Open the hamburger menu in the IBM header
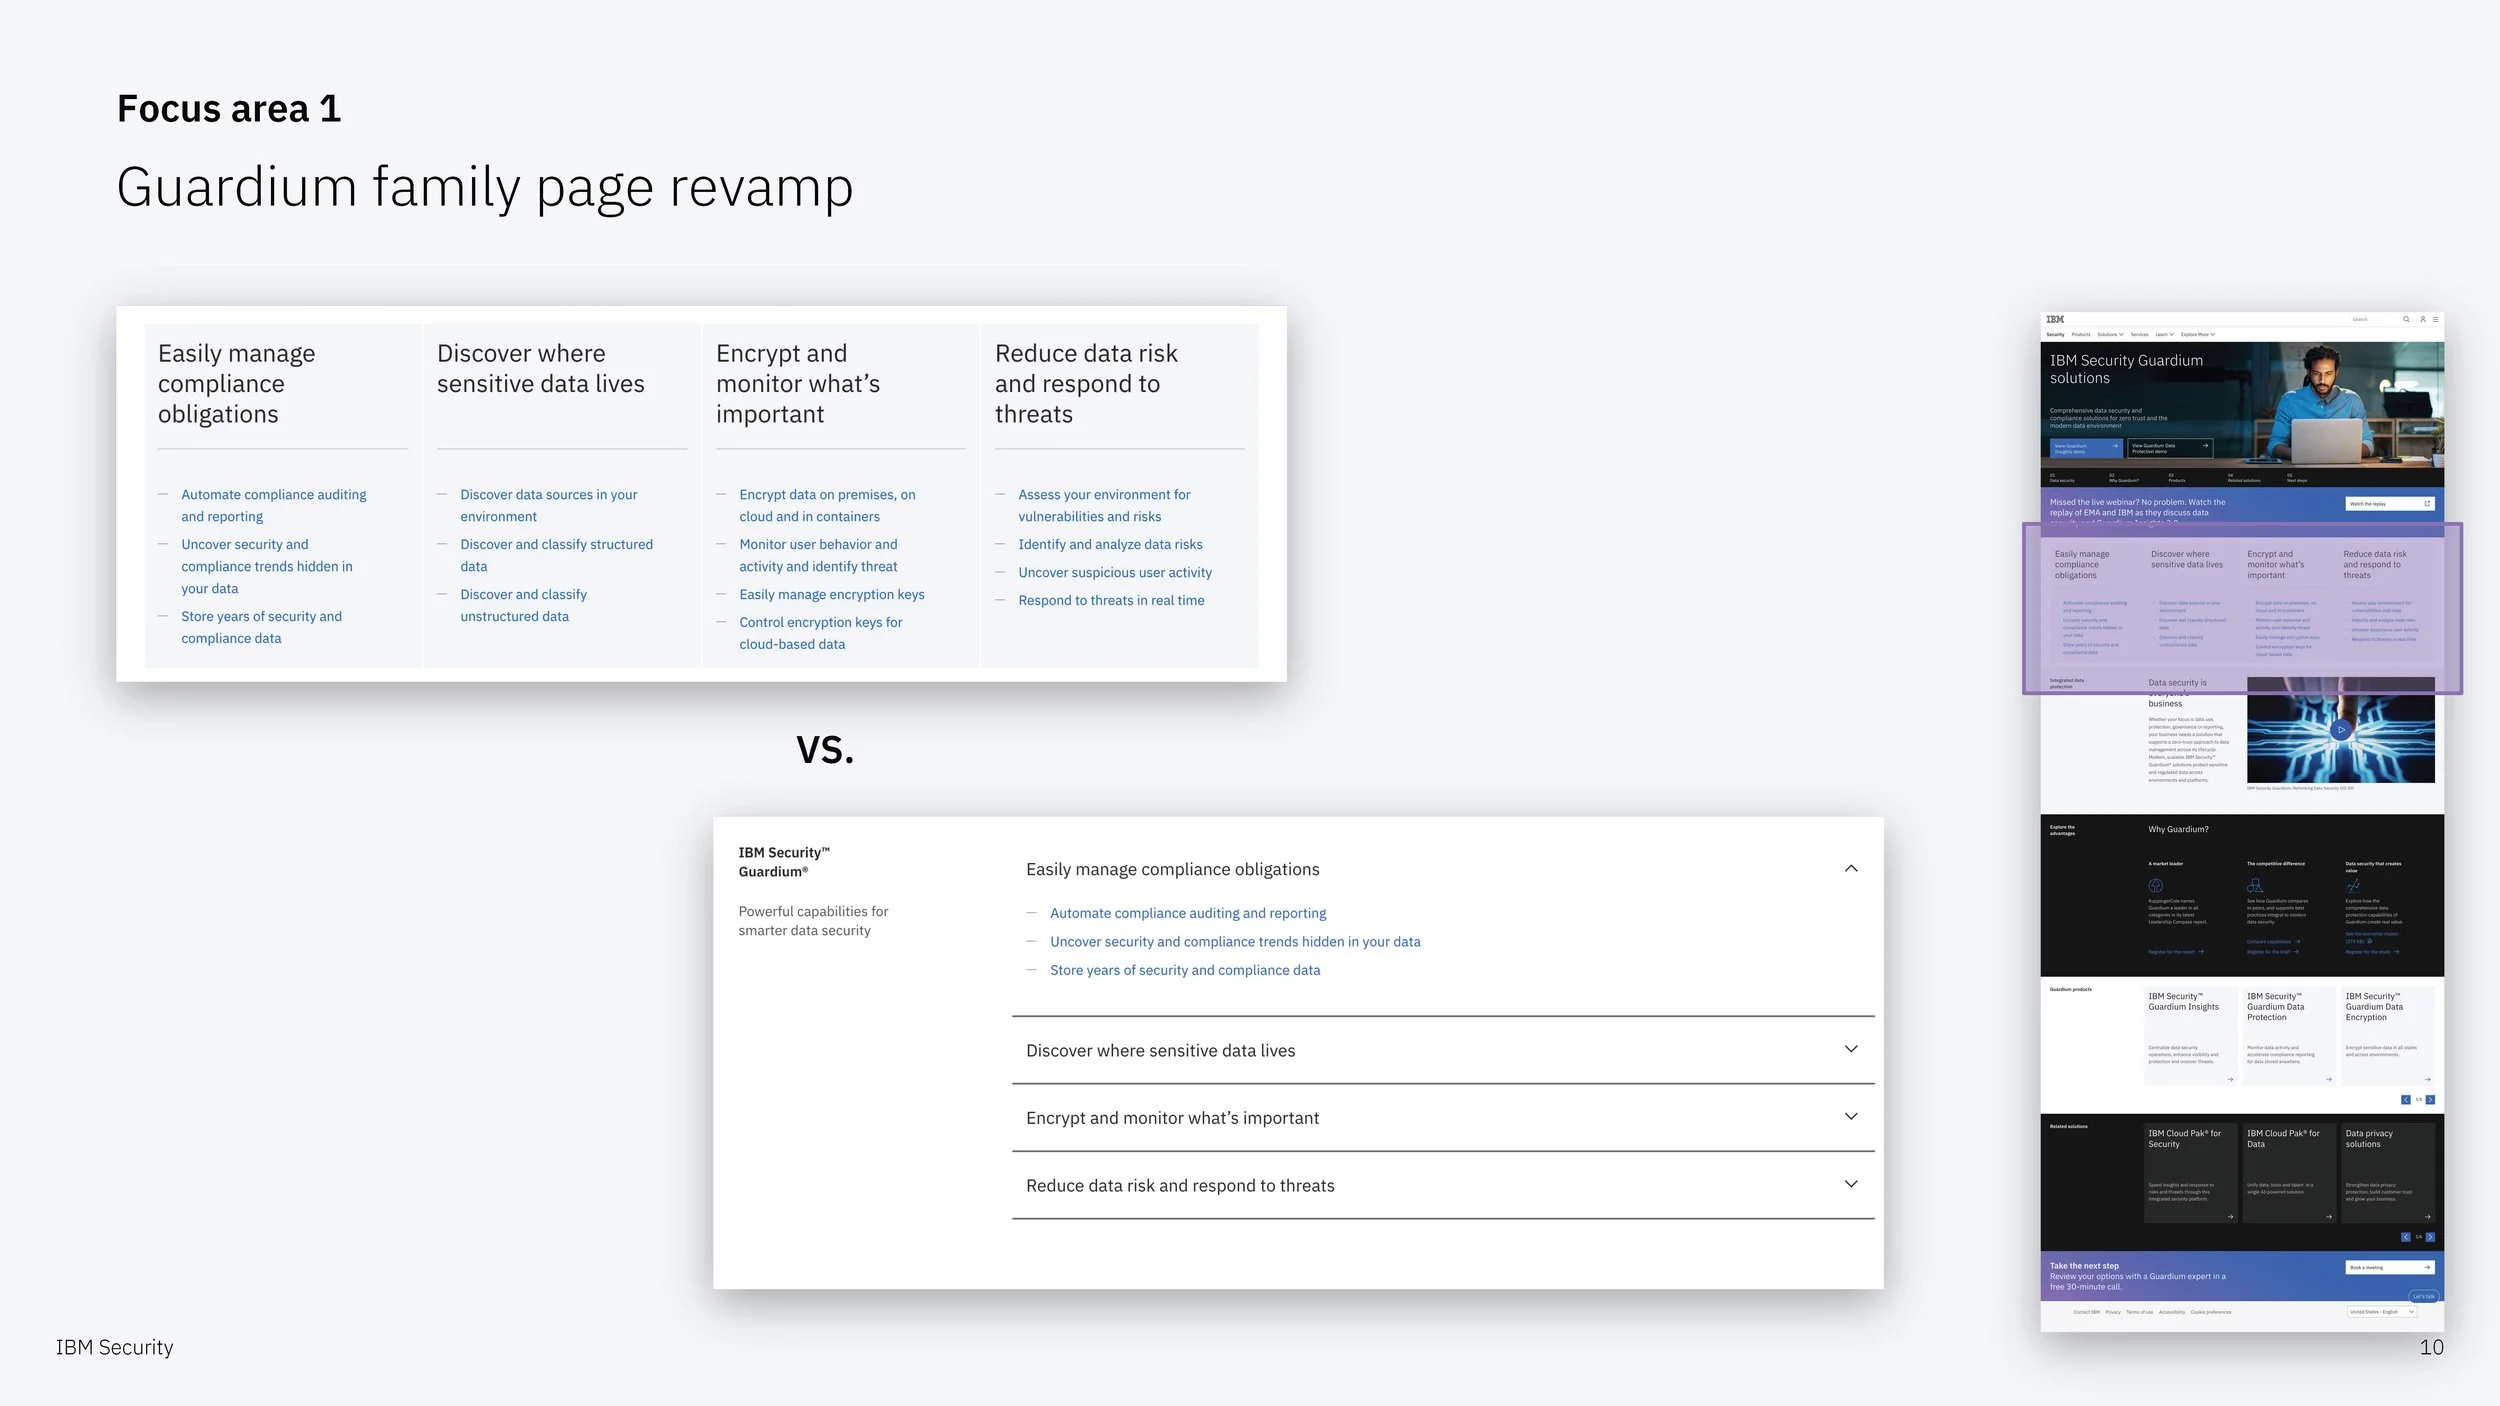Viewport: 2500px width, 1406px height. [2436, 319]
